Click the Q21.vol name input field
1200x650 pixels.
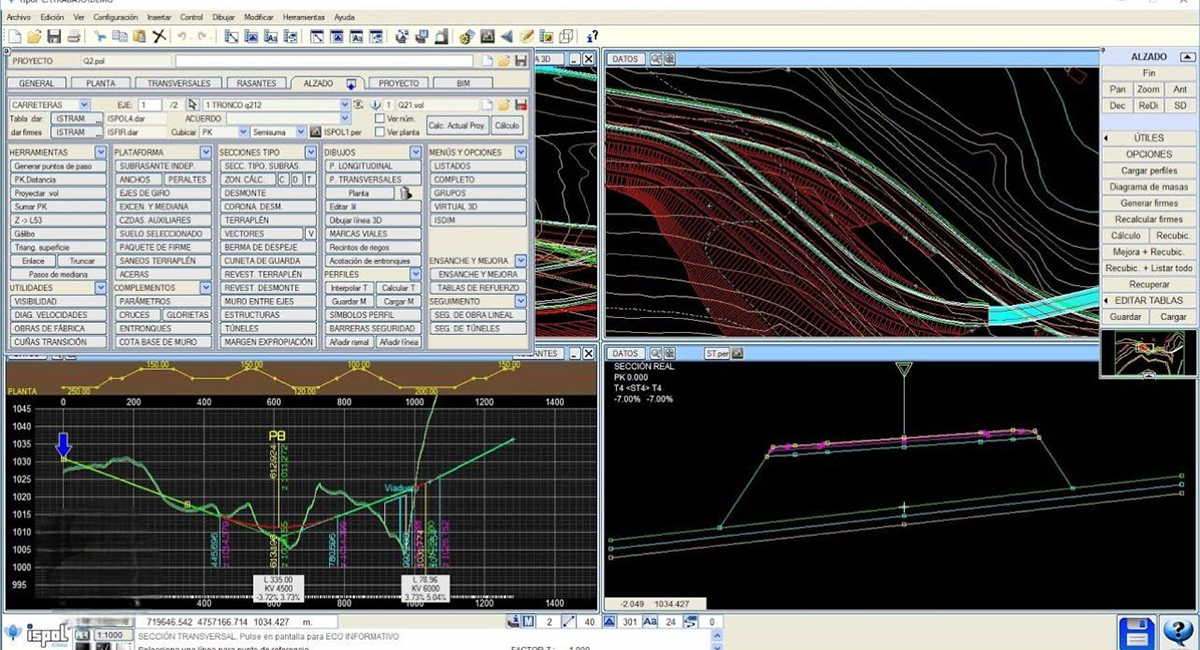click(x=435, y=104)
